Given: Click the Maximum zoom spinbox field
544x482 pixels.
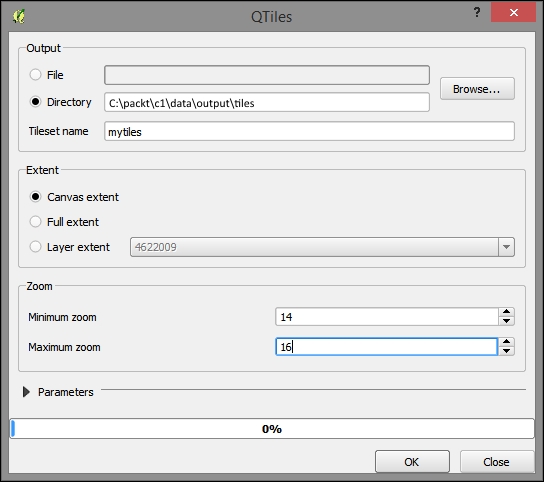Looking at the screenshot, I should click(x=387, y=347).
